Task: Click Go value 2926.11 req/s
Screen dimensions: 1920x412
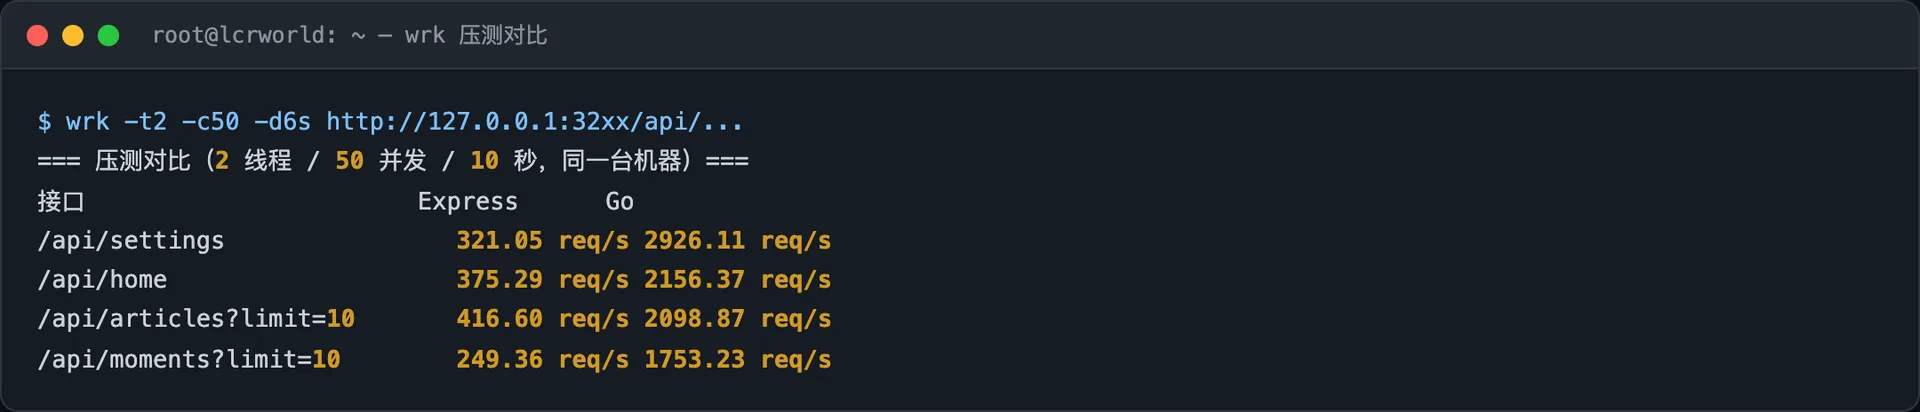Action: click(738, 241)
